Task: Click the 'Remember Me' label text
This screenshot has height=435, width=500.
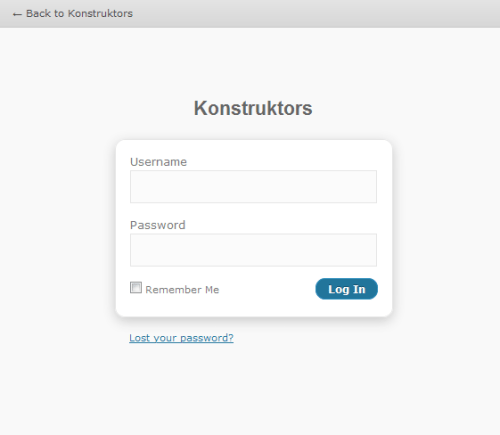Action: (182, 290)
